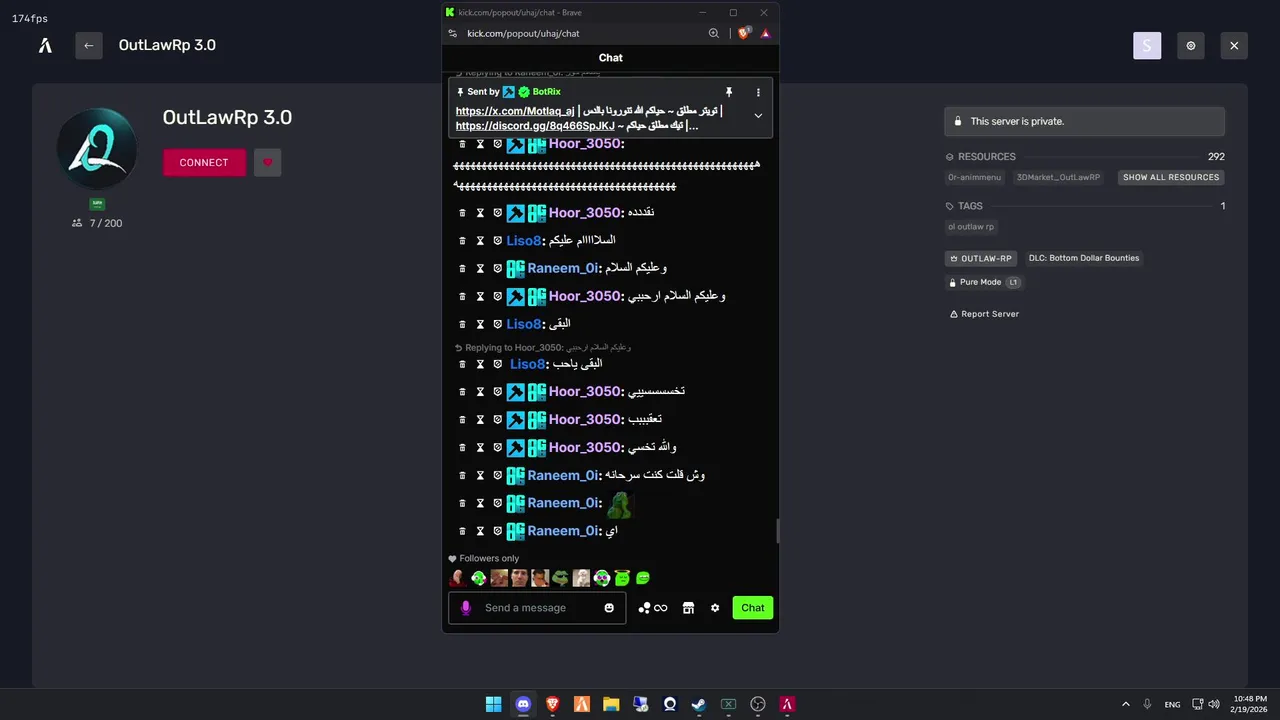Image resolution: width=1280 pixels, height=720 pixels.
Task: Ban Raneem_0i via shield icon on "اي" row
Action: 497,531
